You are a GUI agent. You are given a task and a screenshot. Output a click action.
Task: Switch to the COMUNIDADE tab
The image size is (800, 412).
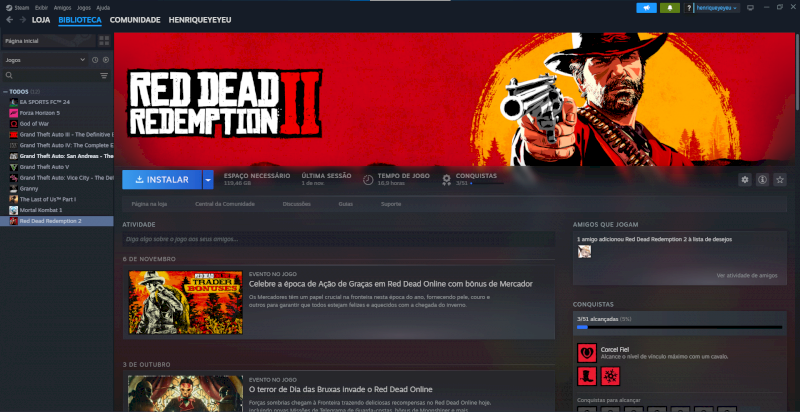pyautogui.click(x=135, y=20)
